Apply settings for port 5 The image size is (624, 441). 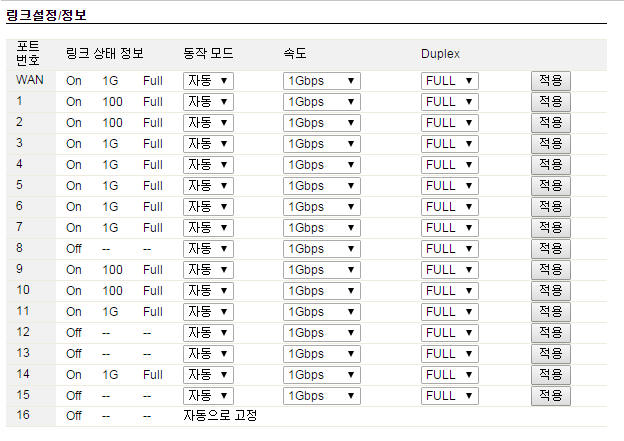coord(551,186)
